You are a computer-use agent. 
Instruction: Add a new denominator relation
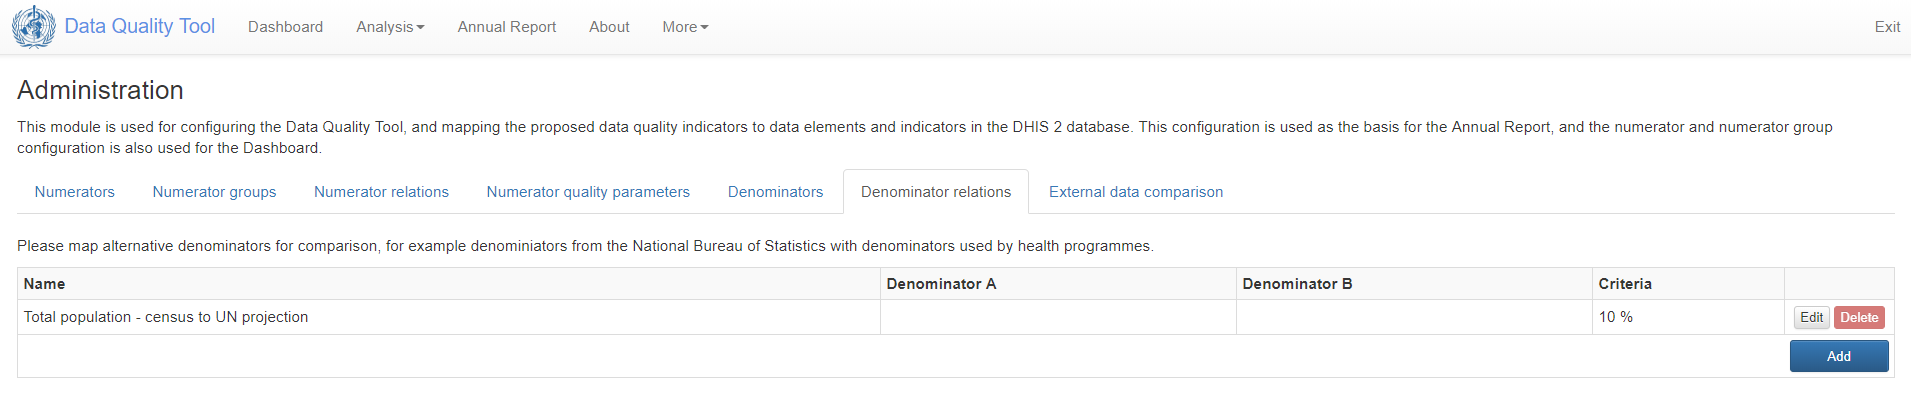(x=1839, y=356)
